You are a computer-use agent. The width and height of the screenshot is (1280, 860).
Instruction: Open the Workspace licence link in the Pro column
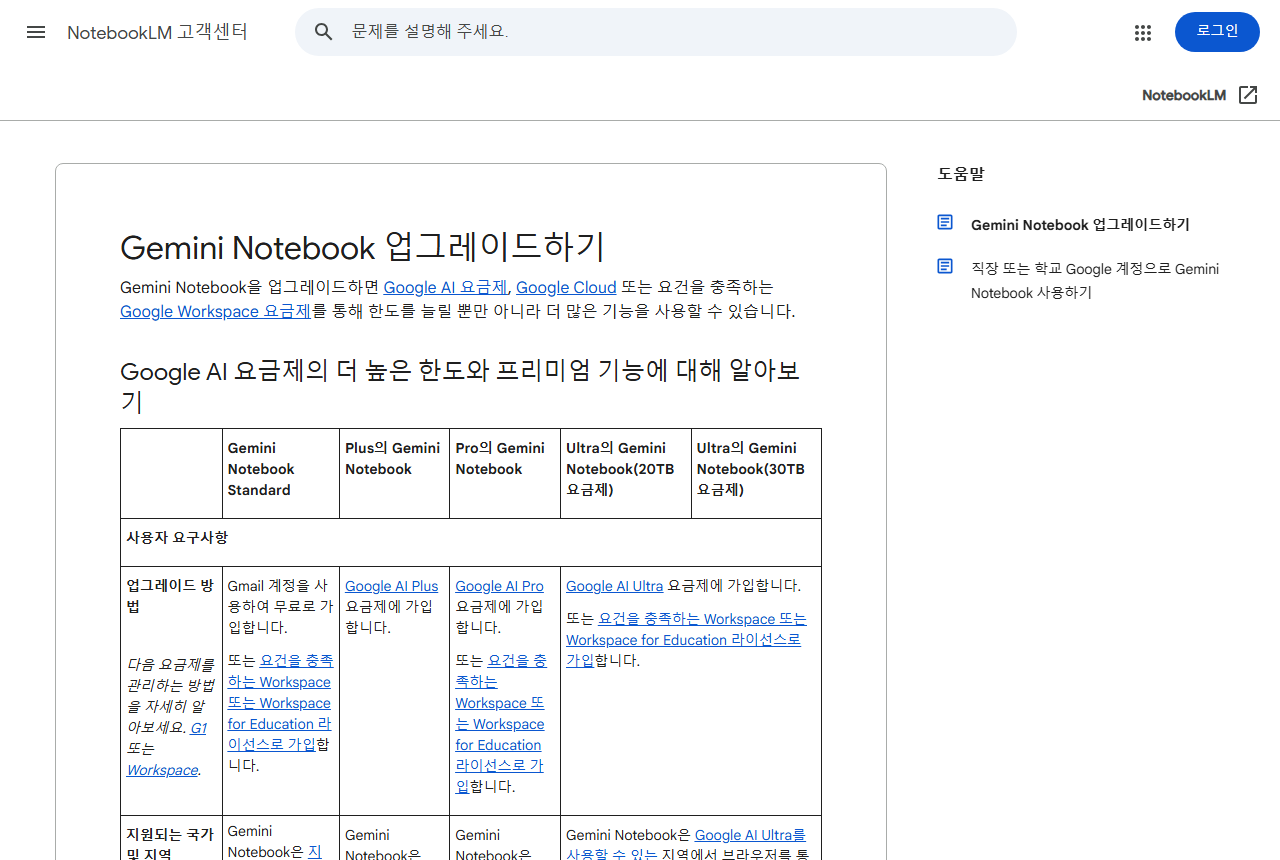point(501,724)
